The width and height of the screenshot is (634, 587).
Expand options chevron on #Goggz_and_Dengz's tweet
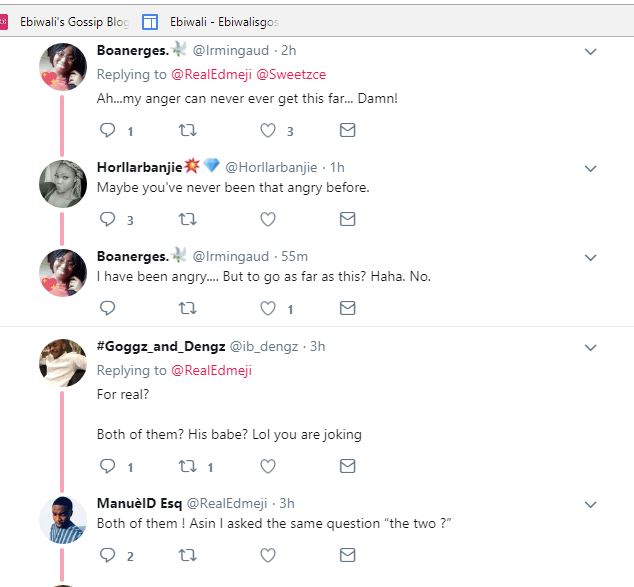pyautogui.click(x=591, y=348)
